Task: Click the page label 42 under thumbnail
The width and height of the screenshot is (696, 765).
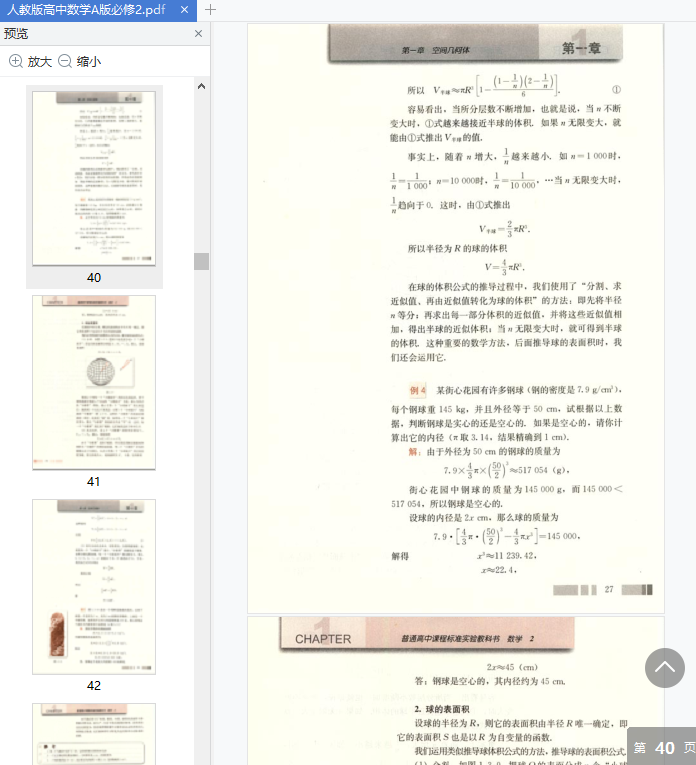Action: coord(94,685)
